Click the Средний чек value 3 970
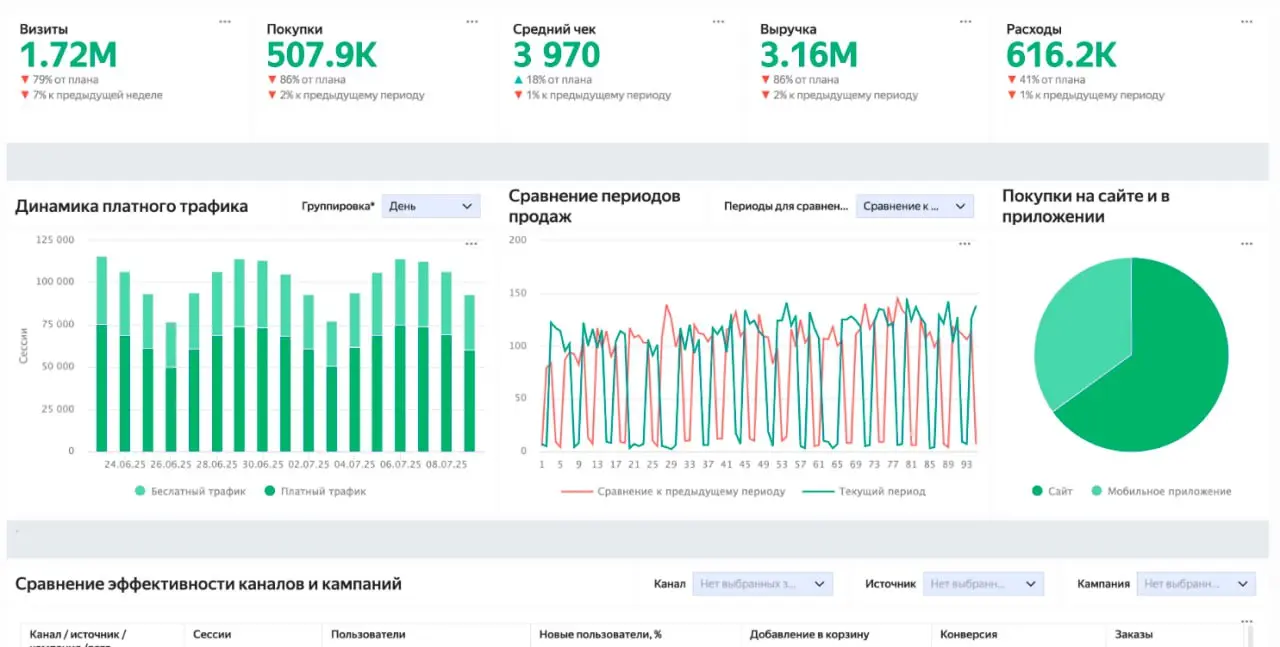 point(557,54)
